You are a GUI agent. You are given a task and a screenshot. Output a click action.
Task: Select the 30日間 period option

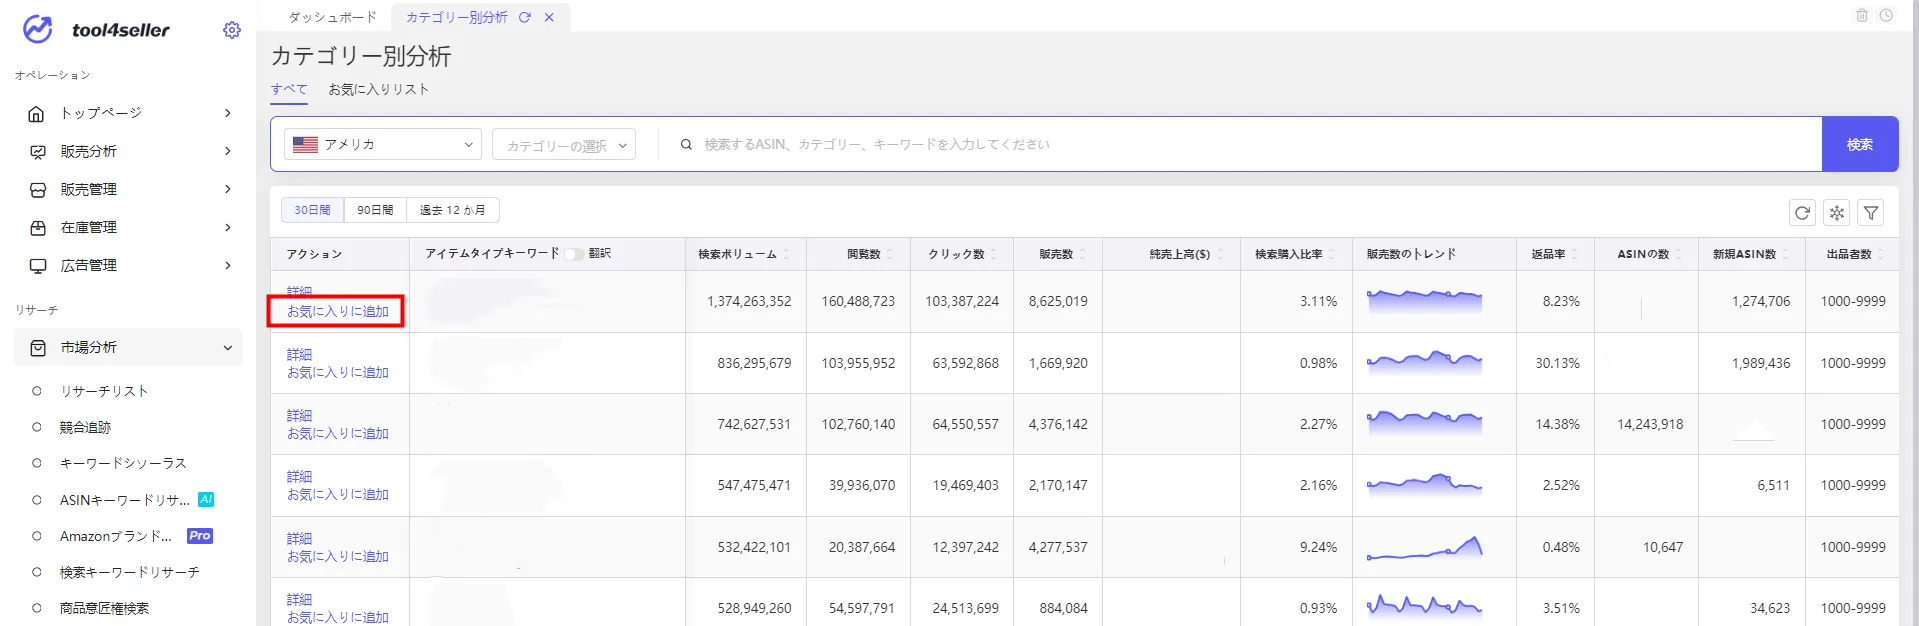312,210
